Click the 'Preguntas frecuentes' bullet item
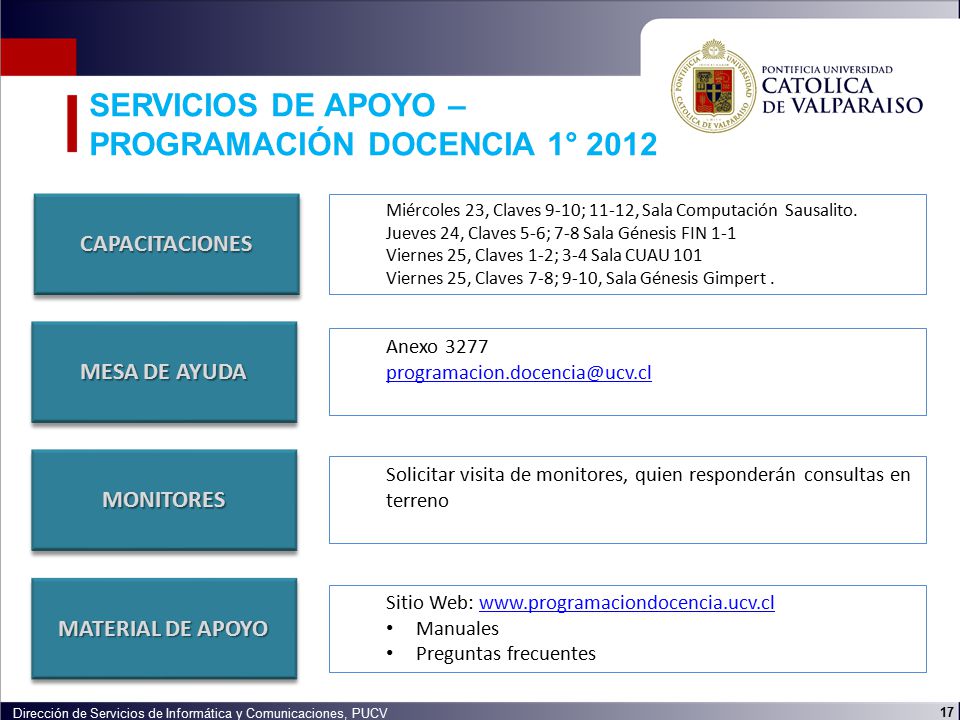 pos(506,654)
